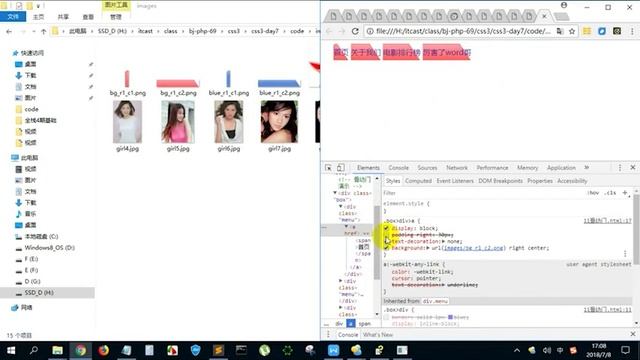Open the bg_r1_c2.png link in background rule
Viewport: 640px width, 360px height.
click(x=473, y=248)
